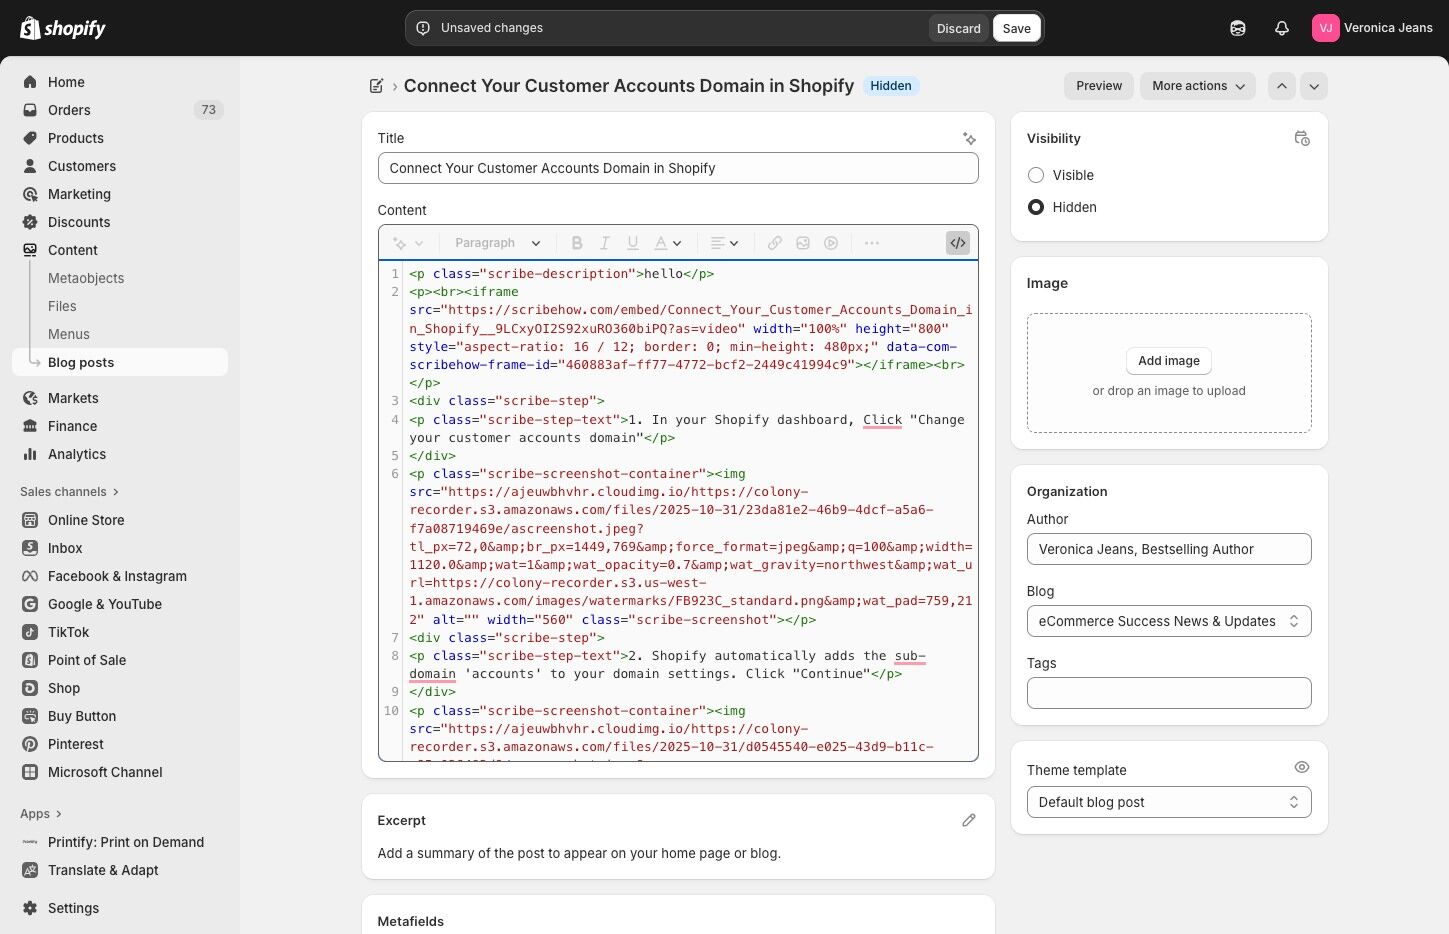Image resolution: width=1449 pixels, height=934 pixels.
Task: Select the Hidden radio option
Action: pos(1036,207)
